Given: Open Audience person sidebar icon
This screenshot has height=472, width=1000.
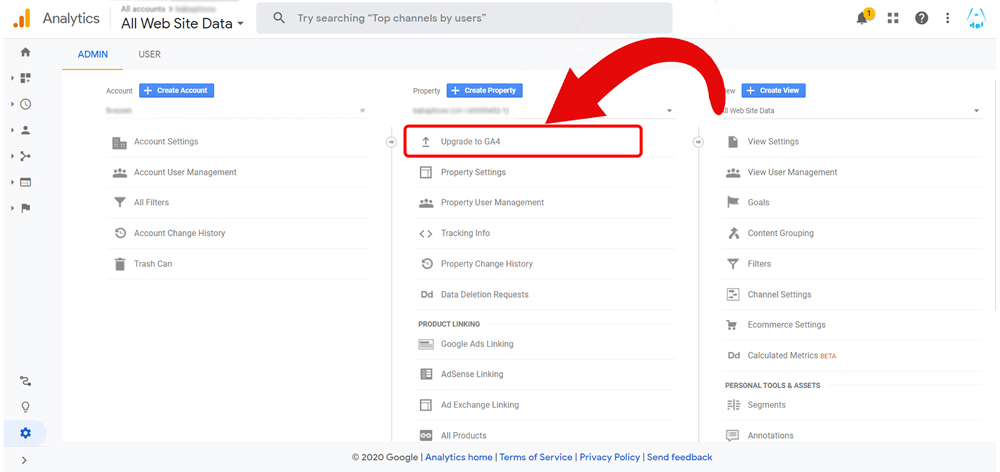Looking at the screenshot, I should pyautogui.click(x=26, y=130).
